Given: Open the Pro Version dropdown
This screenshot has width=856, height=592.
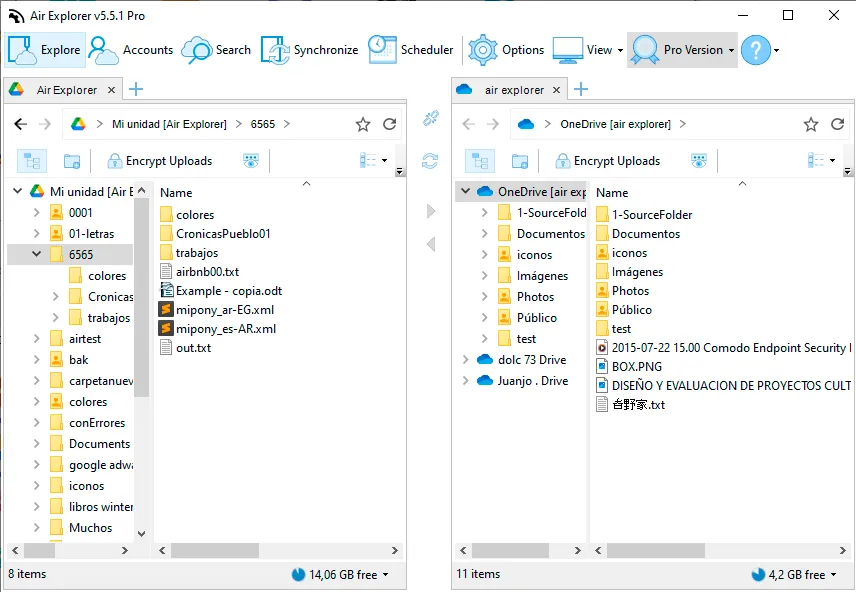Looking at the screenshot, I should click(x=682, y=50).
